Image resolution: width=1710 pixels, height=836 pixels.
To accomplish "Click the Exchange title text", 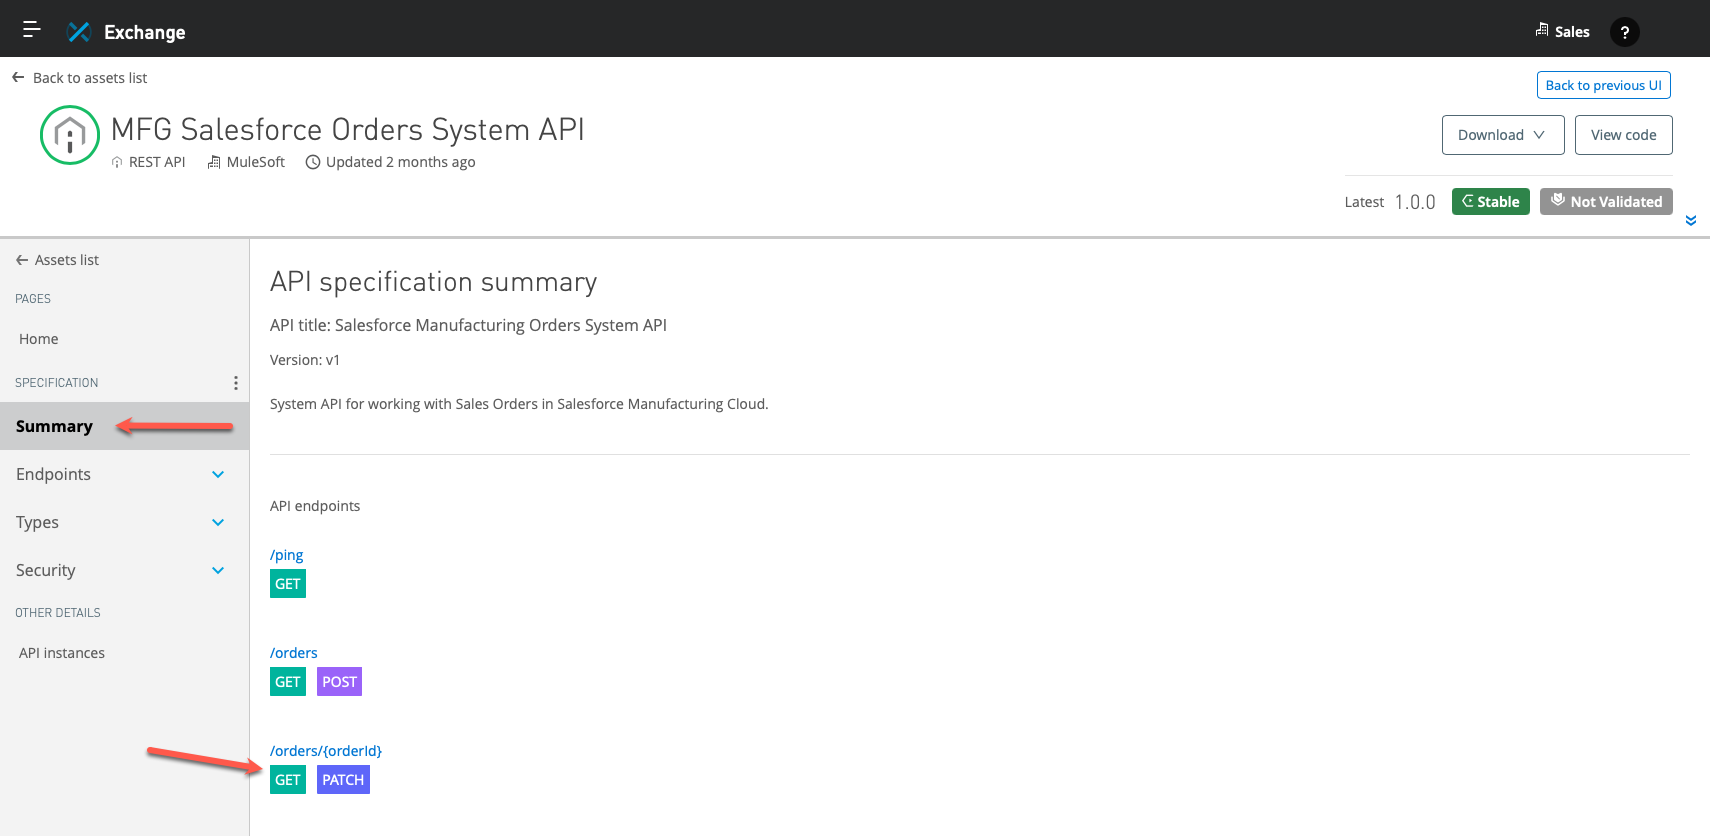I will pos(145,32).
